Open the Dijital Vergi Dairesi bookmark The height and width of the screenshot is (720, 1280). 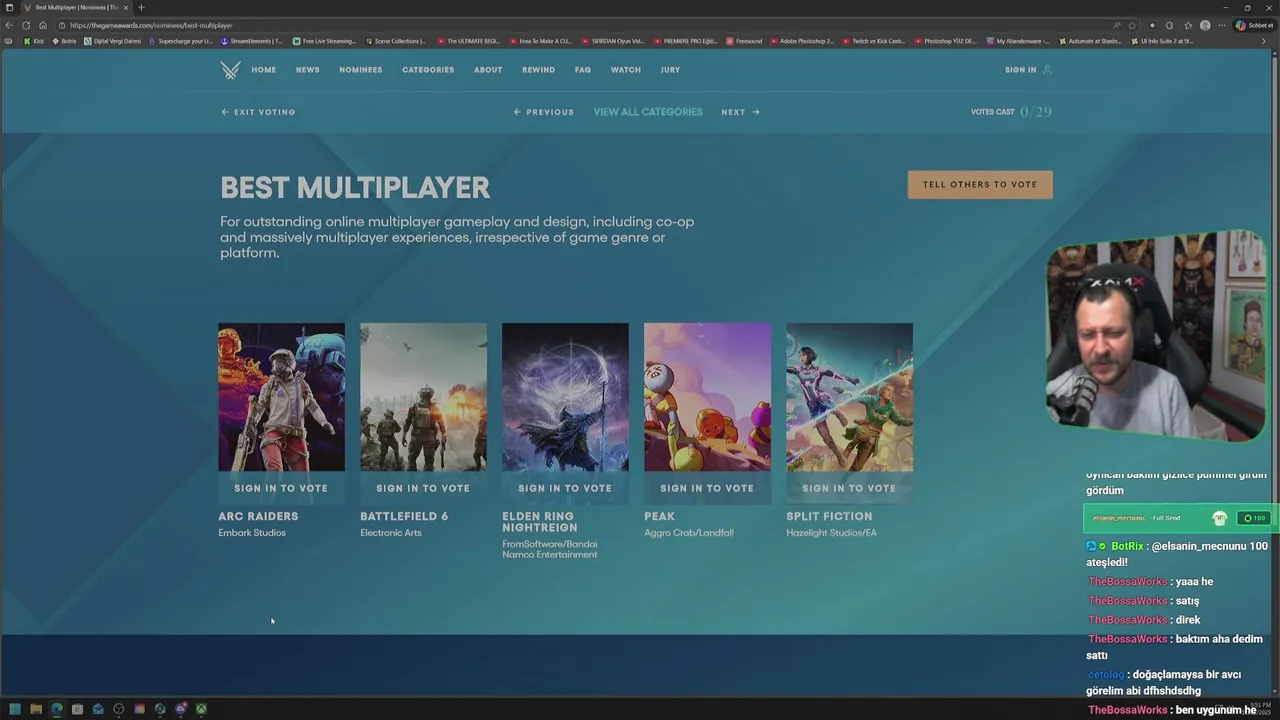(113, 41)
